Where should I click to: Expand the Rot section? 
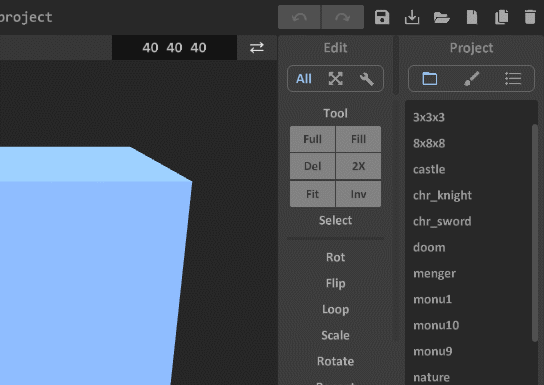(x=335, y=257)
